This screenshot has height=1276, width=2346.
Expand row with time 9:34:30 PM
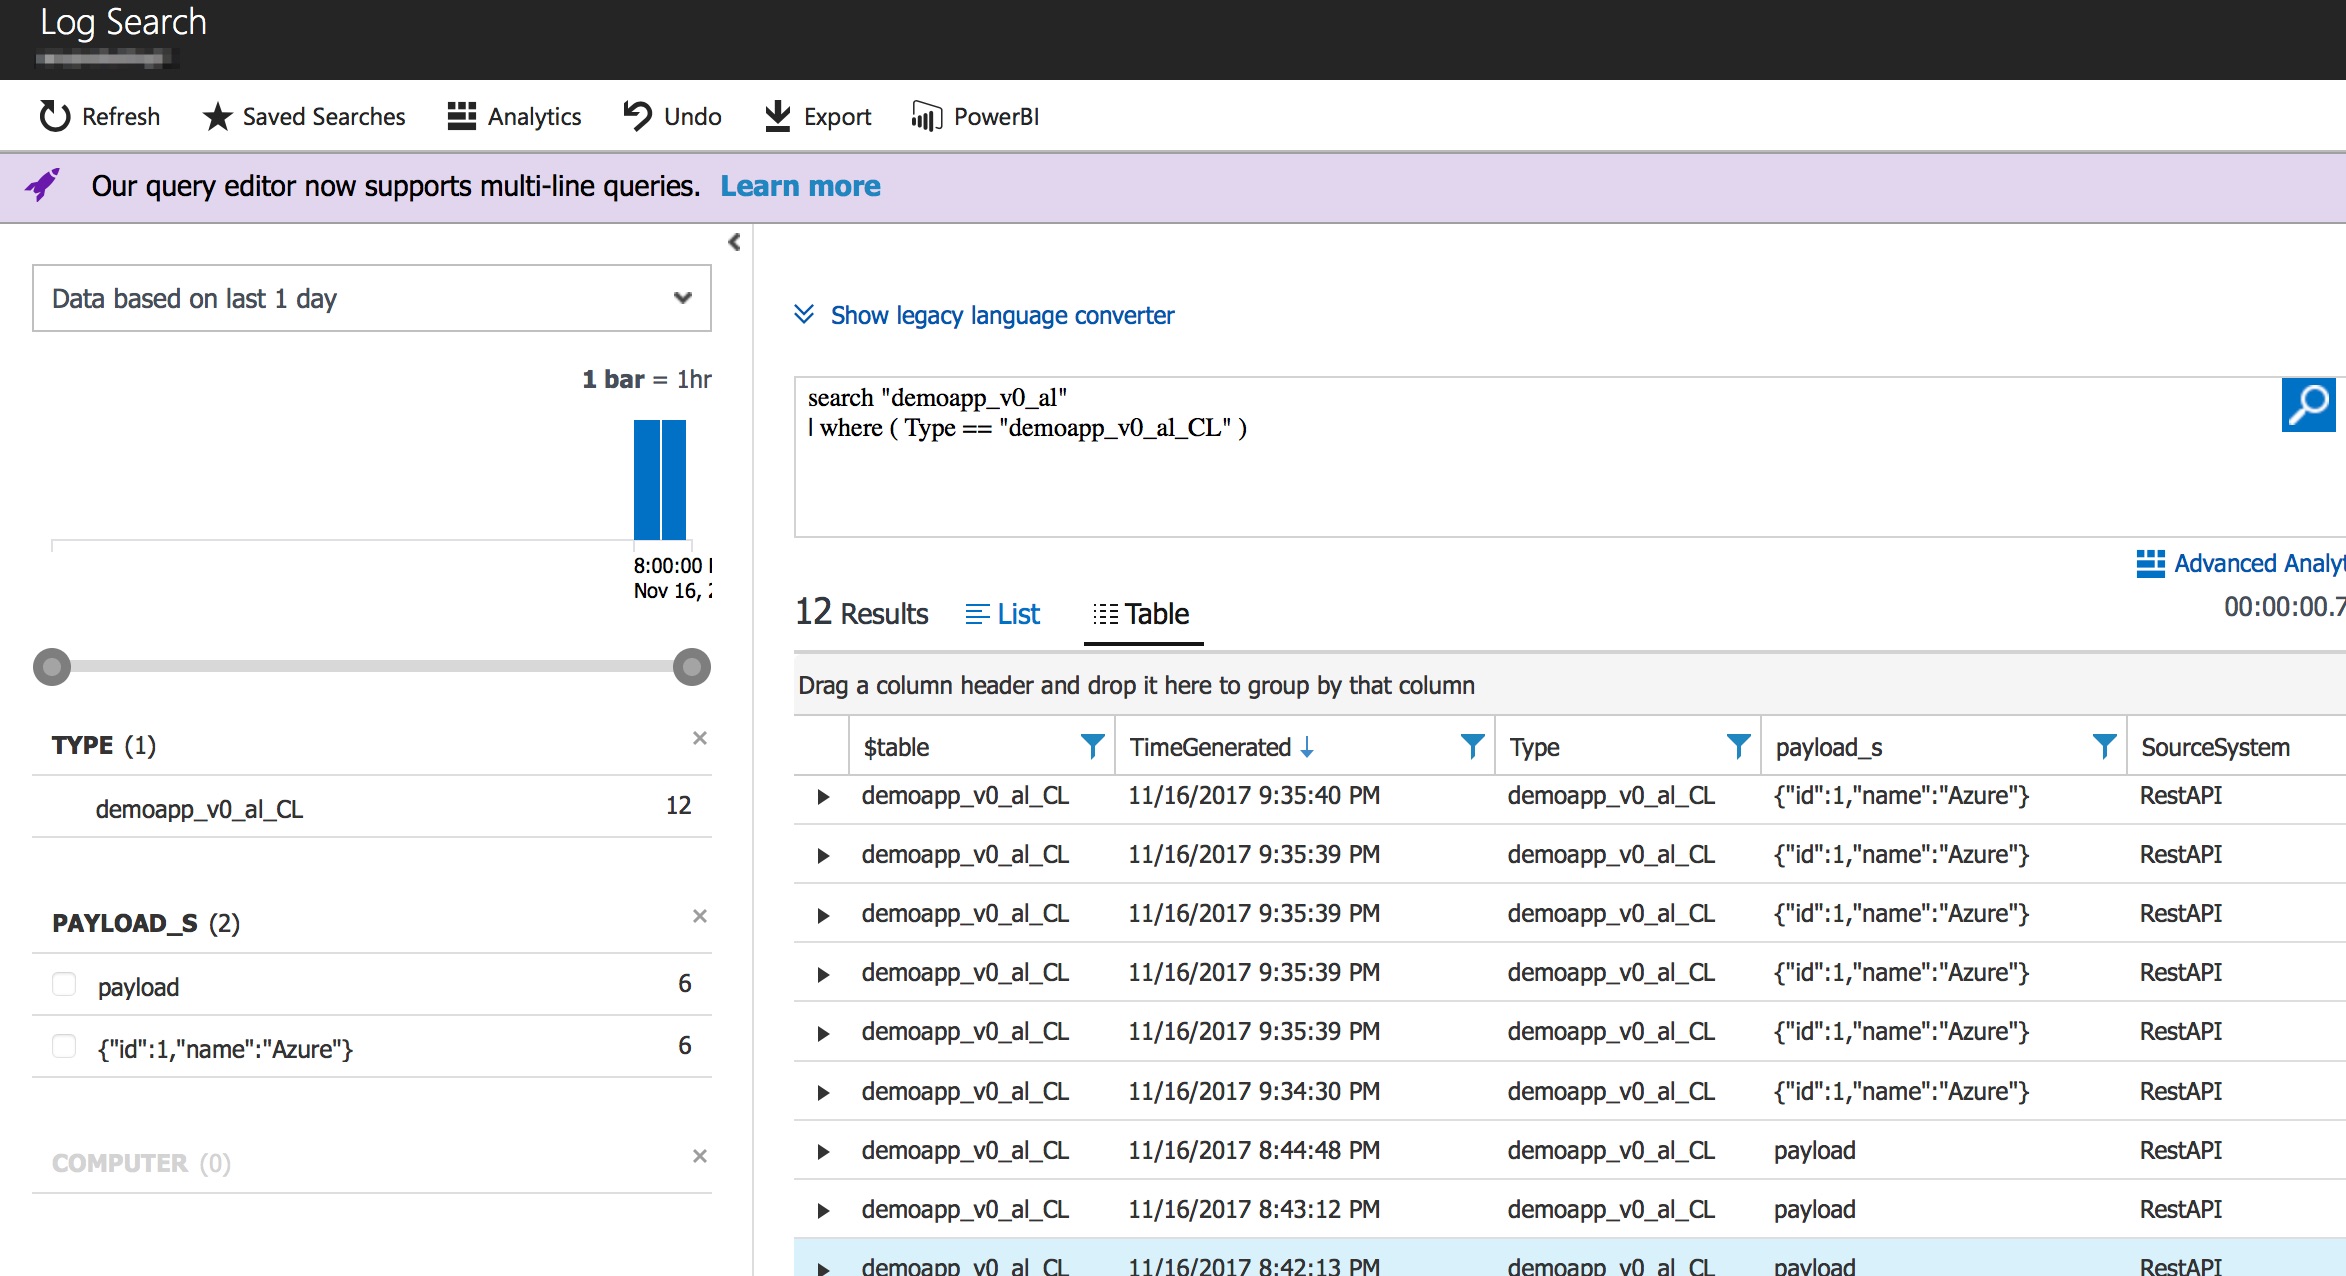point(823,1093)
